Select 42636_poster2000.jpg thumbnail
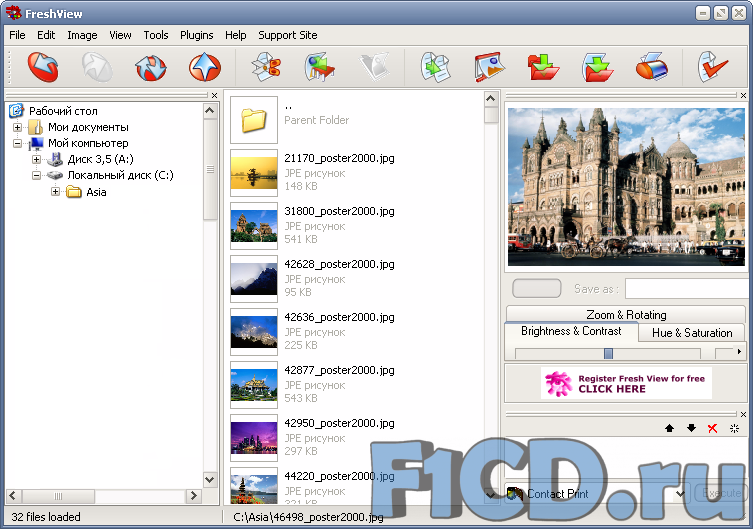 [254, 332]
